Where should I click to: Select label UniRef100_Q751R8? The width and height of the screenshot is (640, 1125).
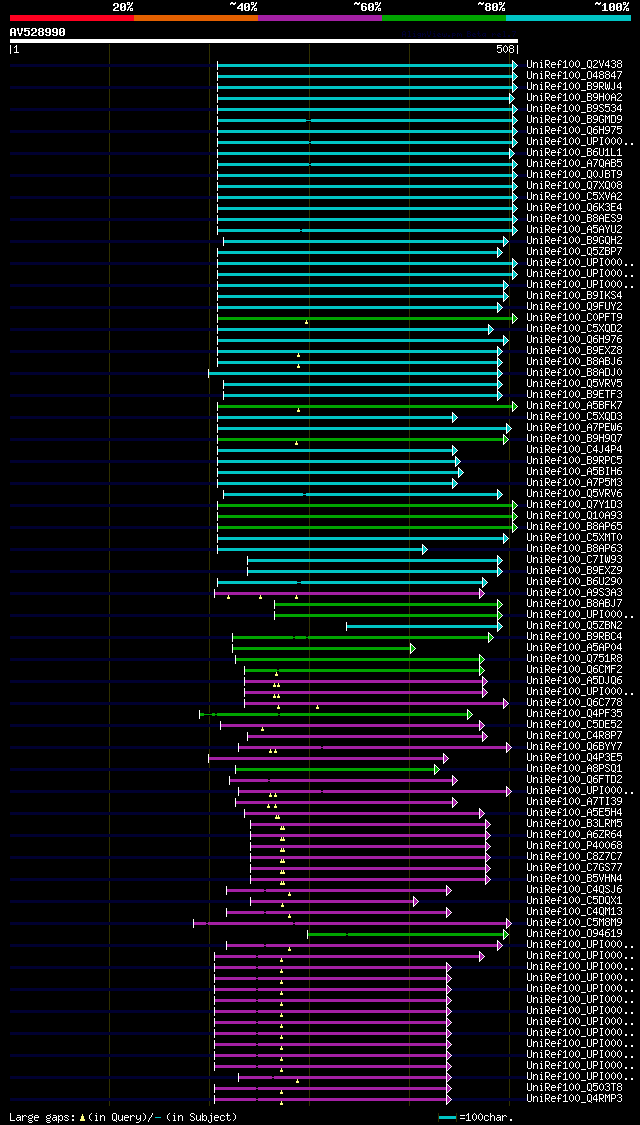(x=574, y=658)
